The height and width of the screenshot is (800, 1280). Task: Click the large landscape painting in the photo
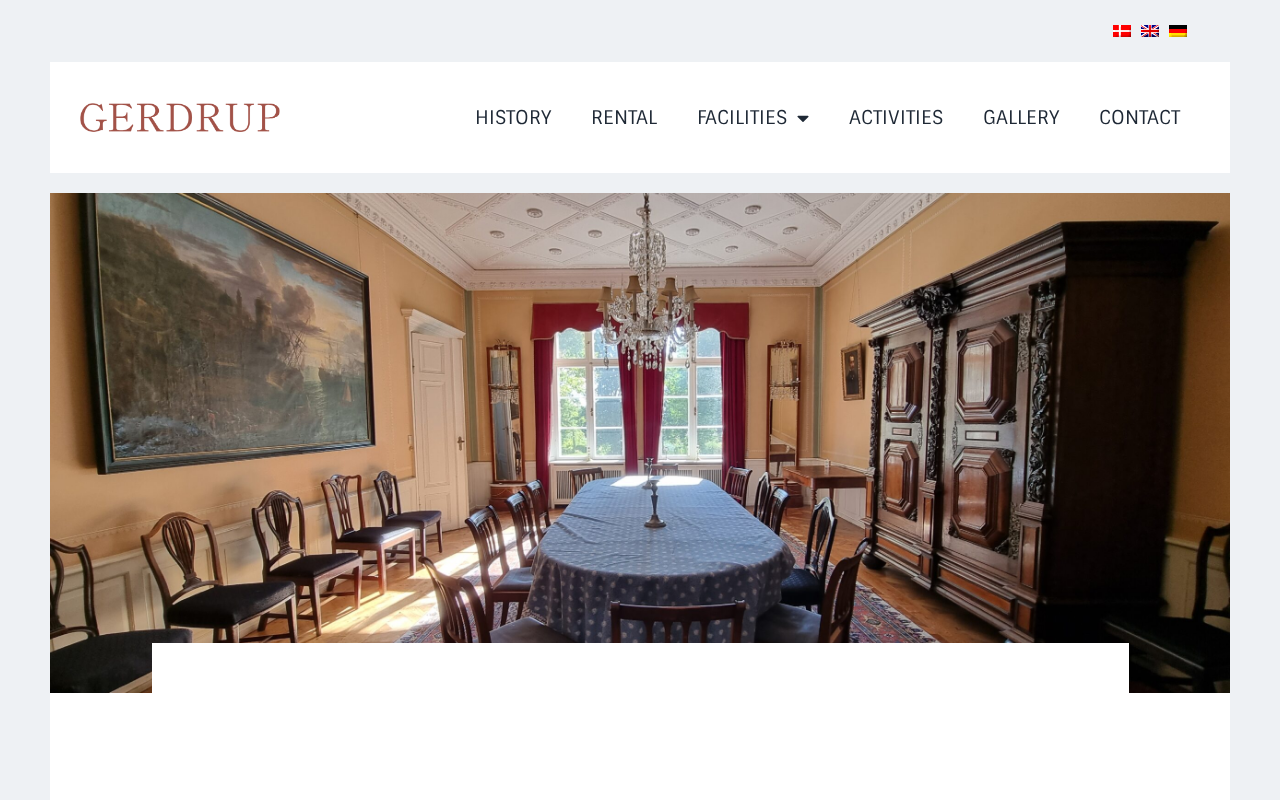[230, 330]
